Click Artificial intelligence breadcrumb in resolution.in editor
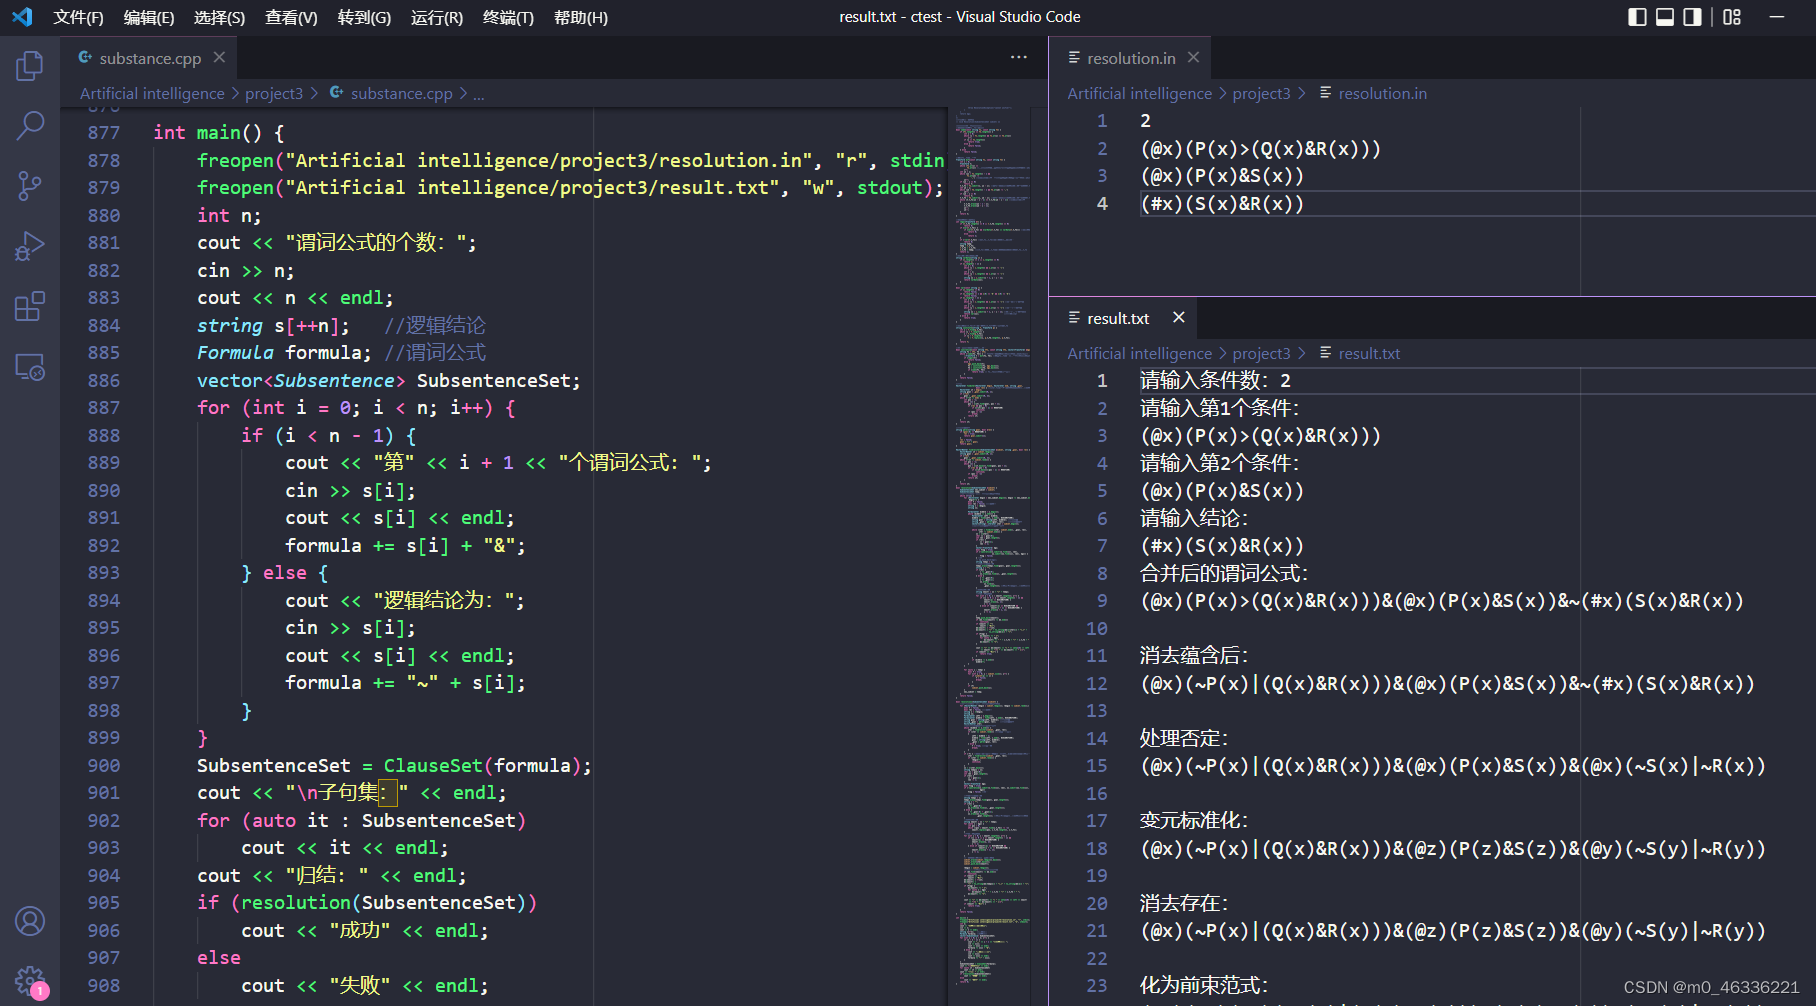Viewport: 1816px width, 1006px height. (x=1139, y=93)
